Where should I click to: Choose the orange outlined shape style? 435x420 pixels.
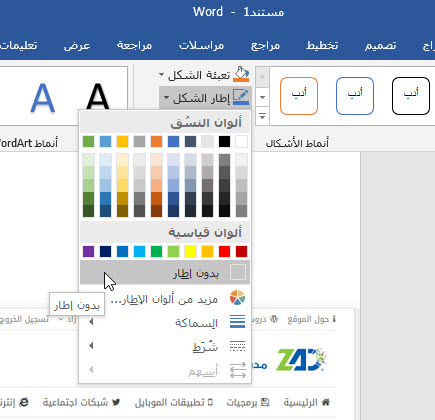[x=299, y=96]
